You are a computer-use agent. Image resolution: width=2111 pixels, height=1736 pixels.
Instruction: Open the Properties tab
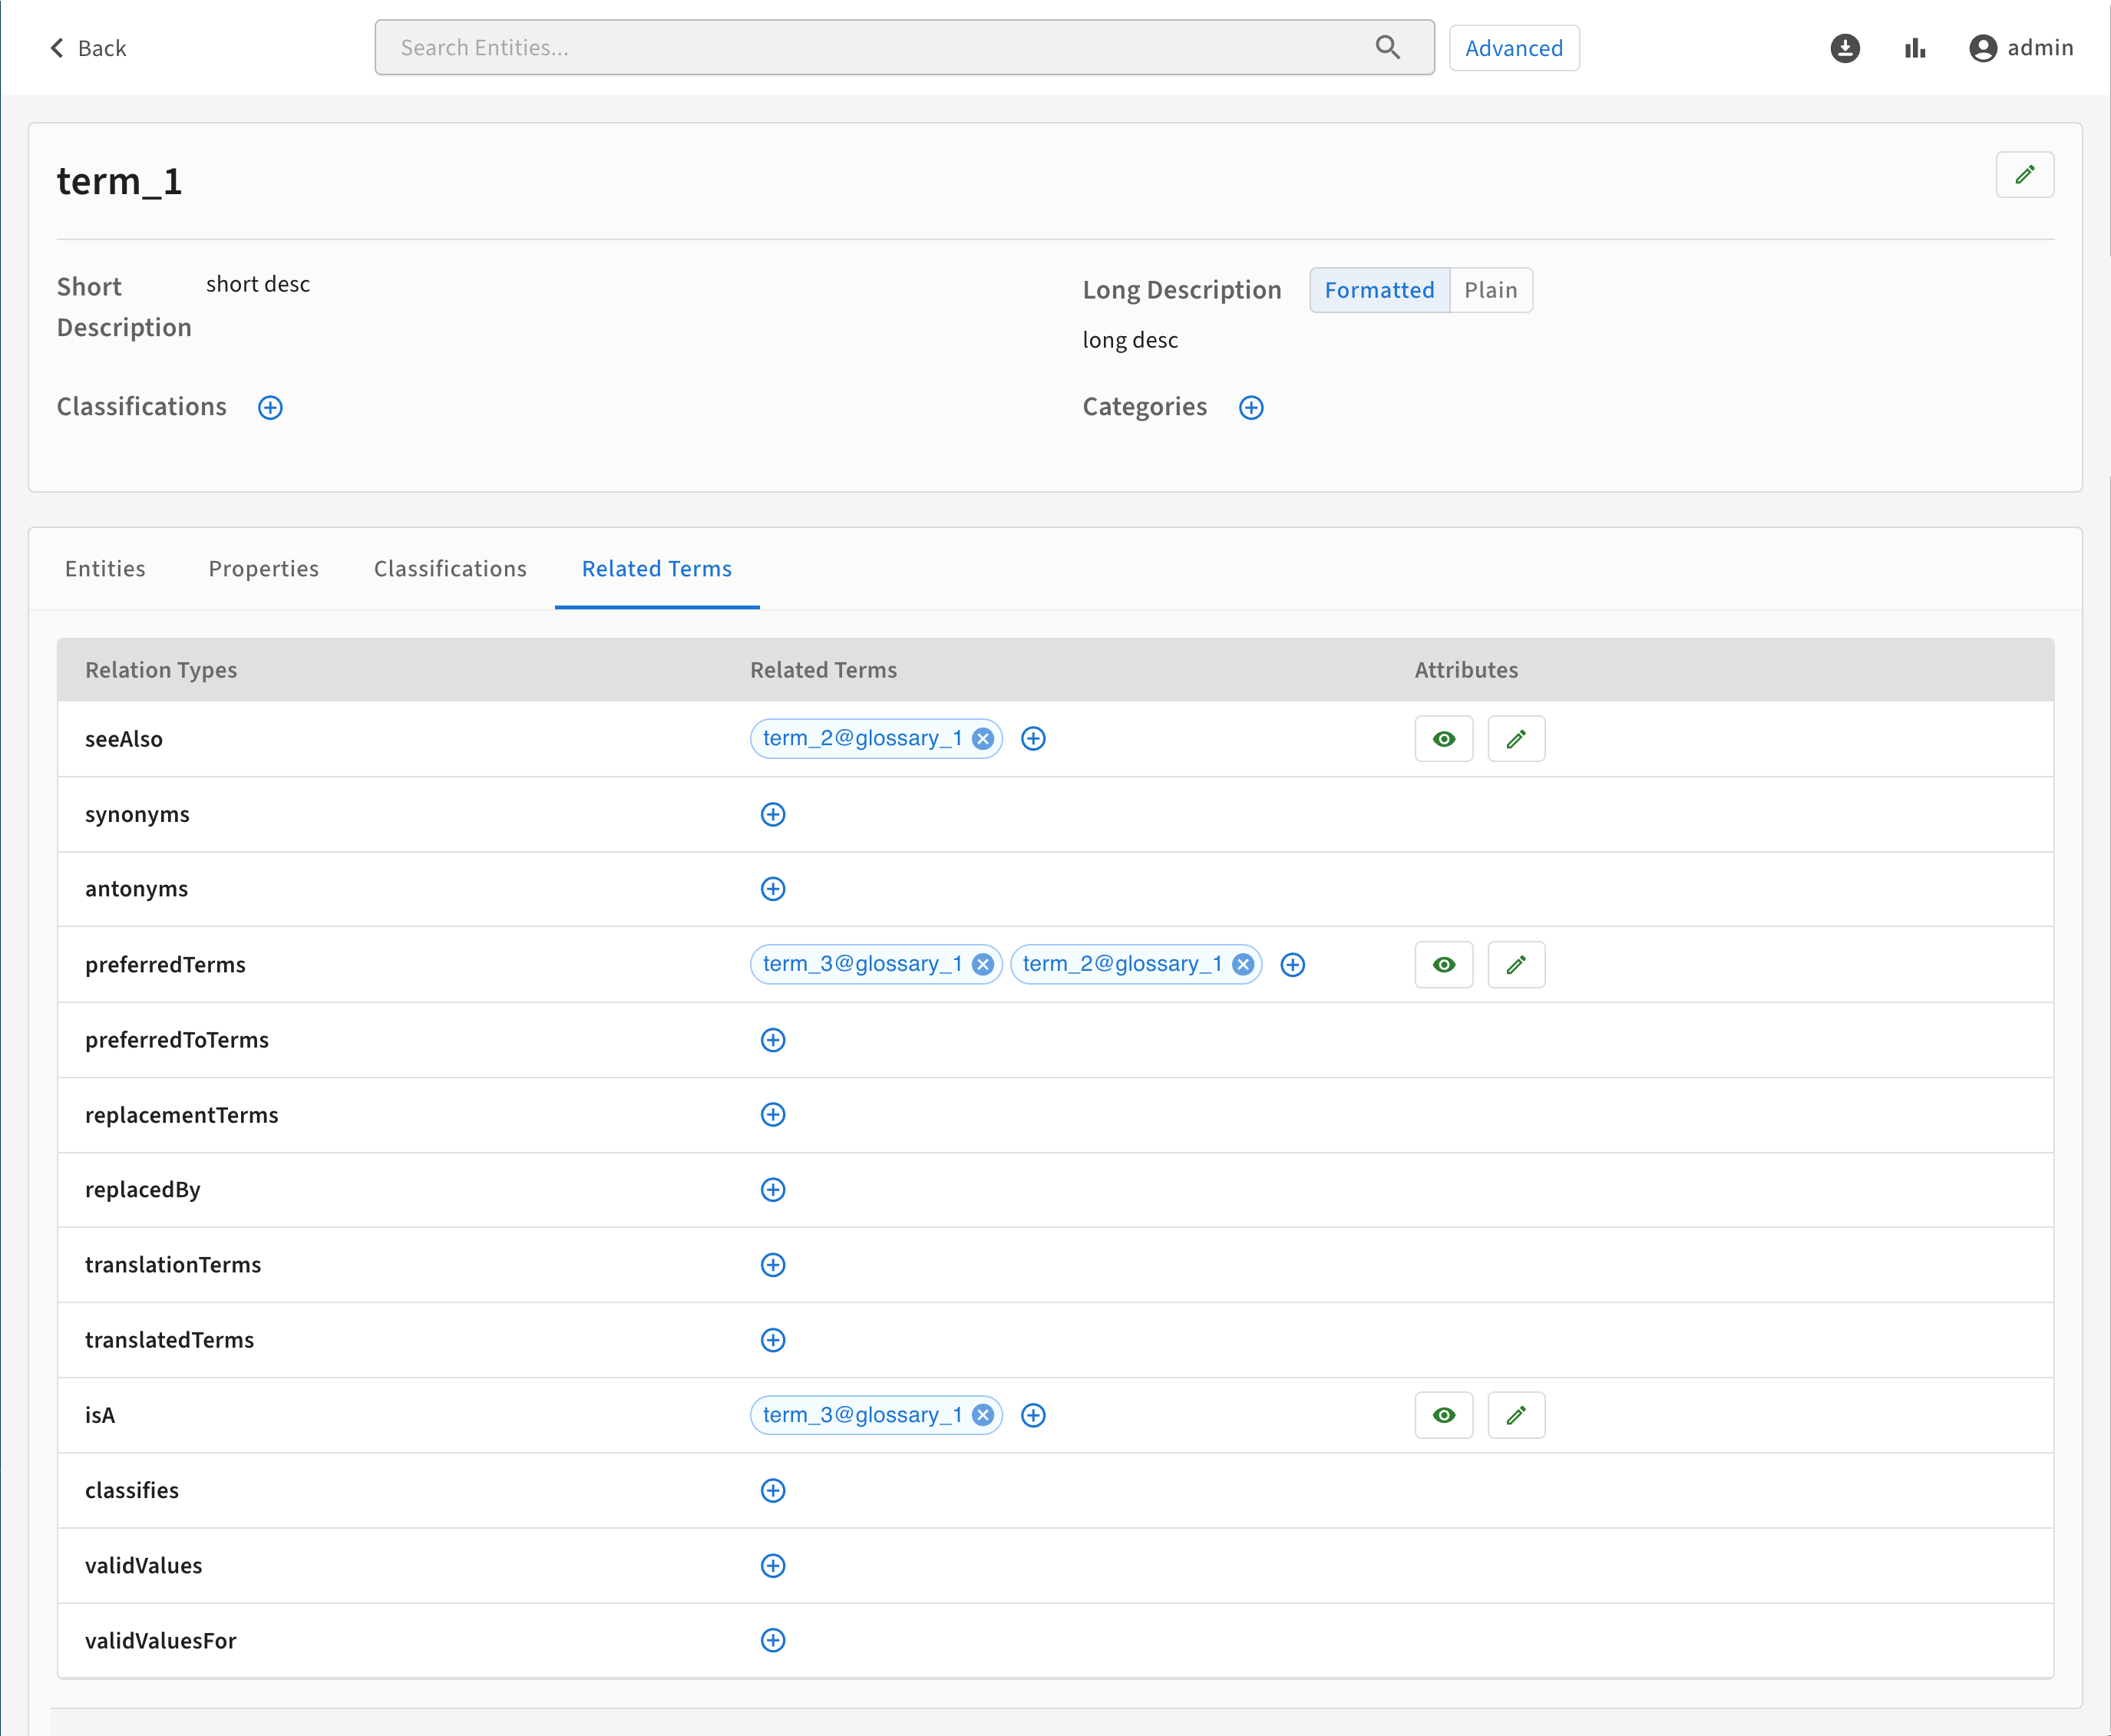263,569
